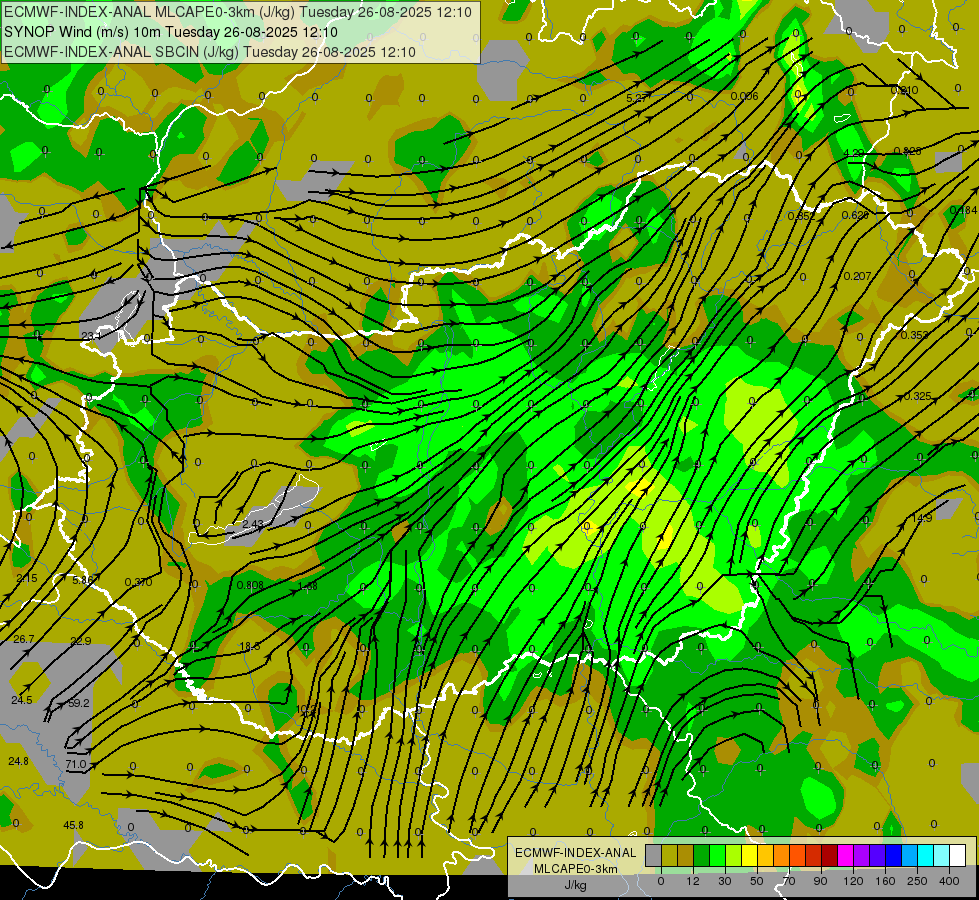Pick the pure yellow swatch left of 50

click(x=750, y=855)
